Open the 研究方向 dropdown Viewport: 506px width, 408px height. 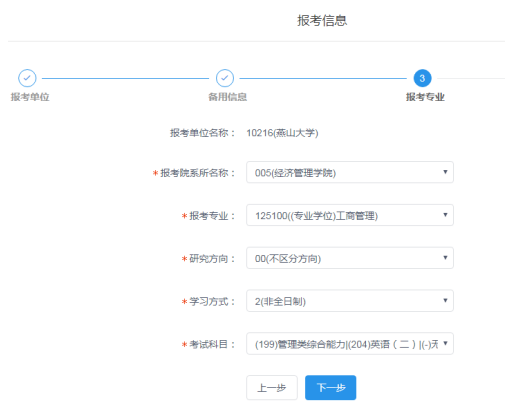click(350, 258)
